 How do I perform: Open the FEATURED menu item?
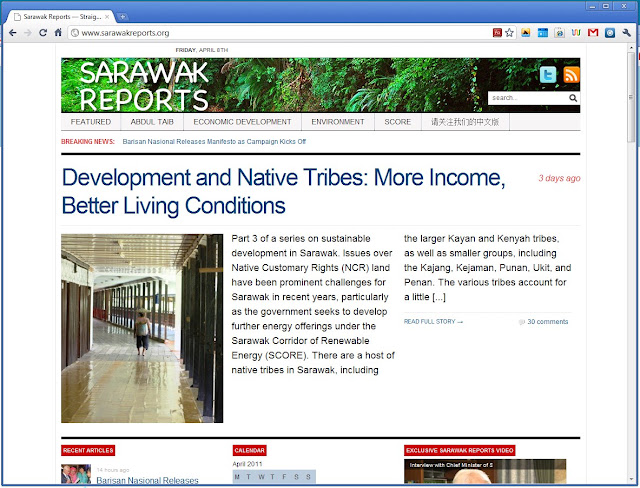91,122
